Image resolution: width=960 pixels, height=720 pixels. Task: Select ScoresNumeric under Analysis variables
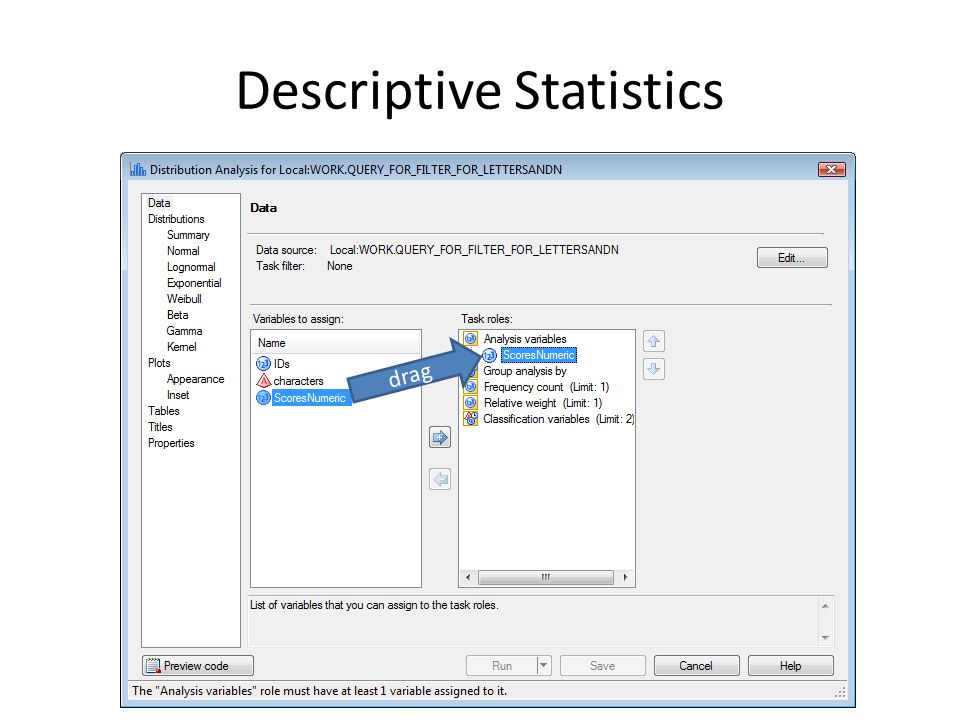point(538,354)
